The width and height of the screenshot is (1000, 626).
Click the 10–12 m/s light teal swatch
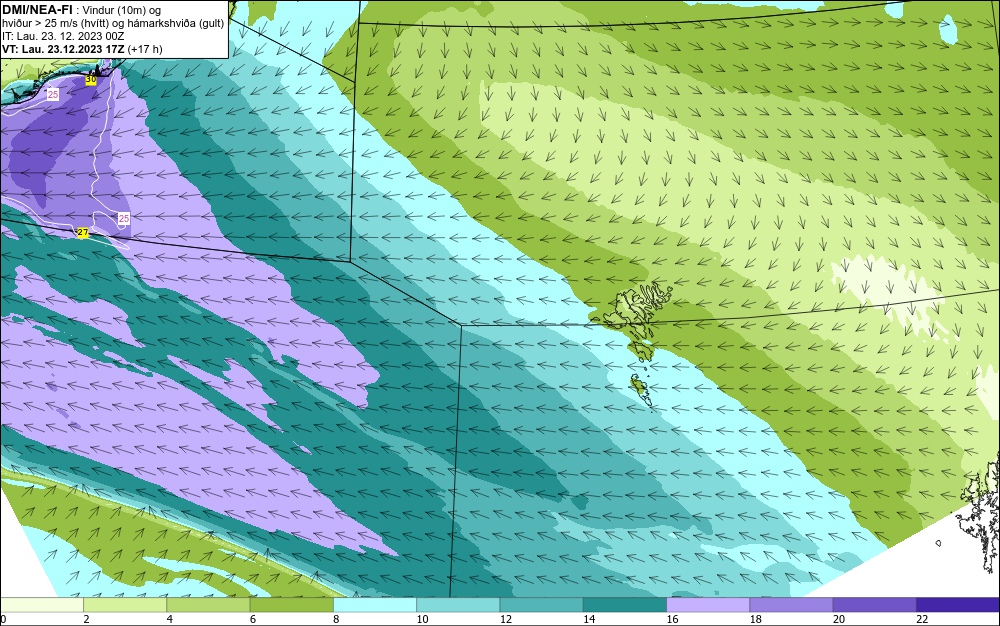(458, 605)
